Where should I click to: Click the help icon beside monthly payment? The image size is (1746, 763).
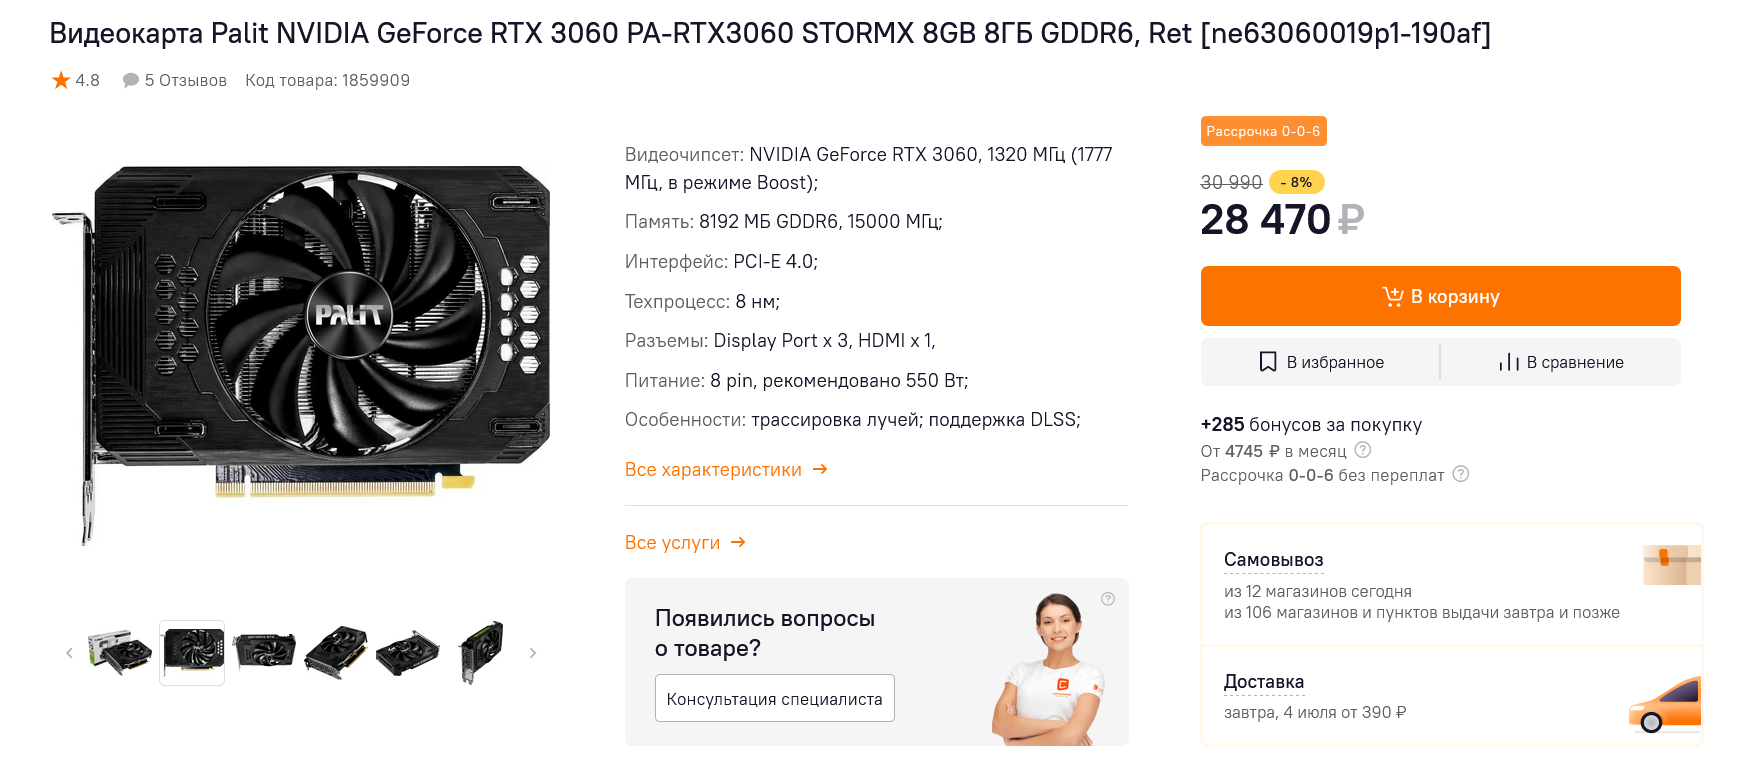point(1362,450)
